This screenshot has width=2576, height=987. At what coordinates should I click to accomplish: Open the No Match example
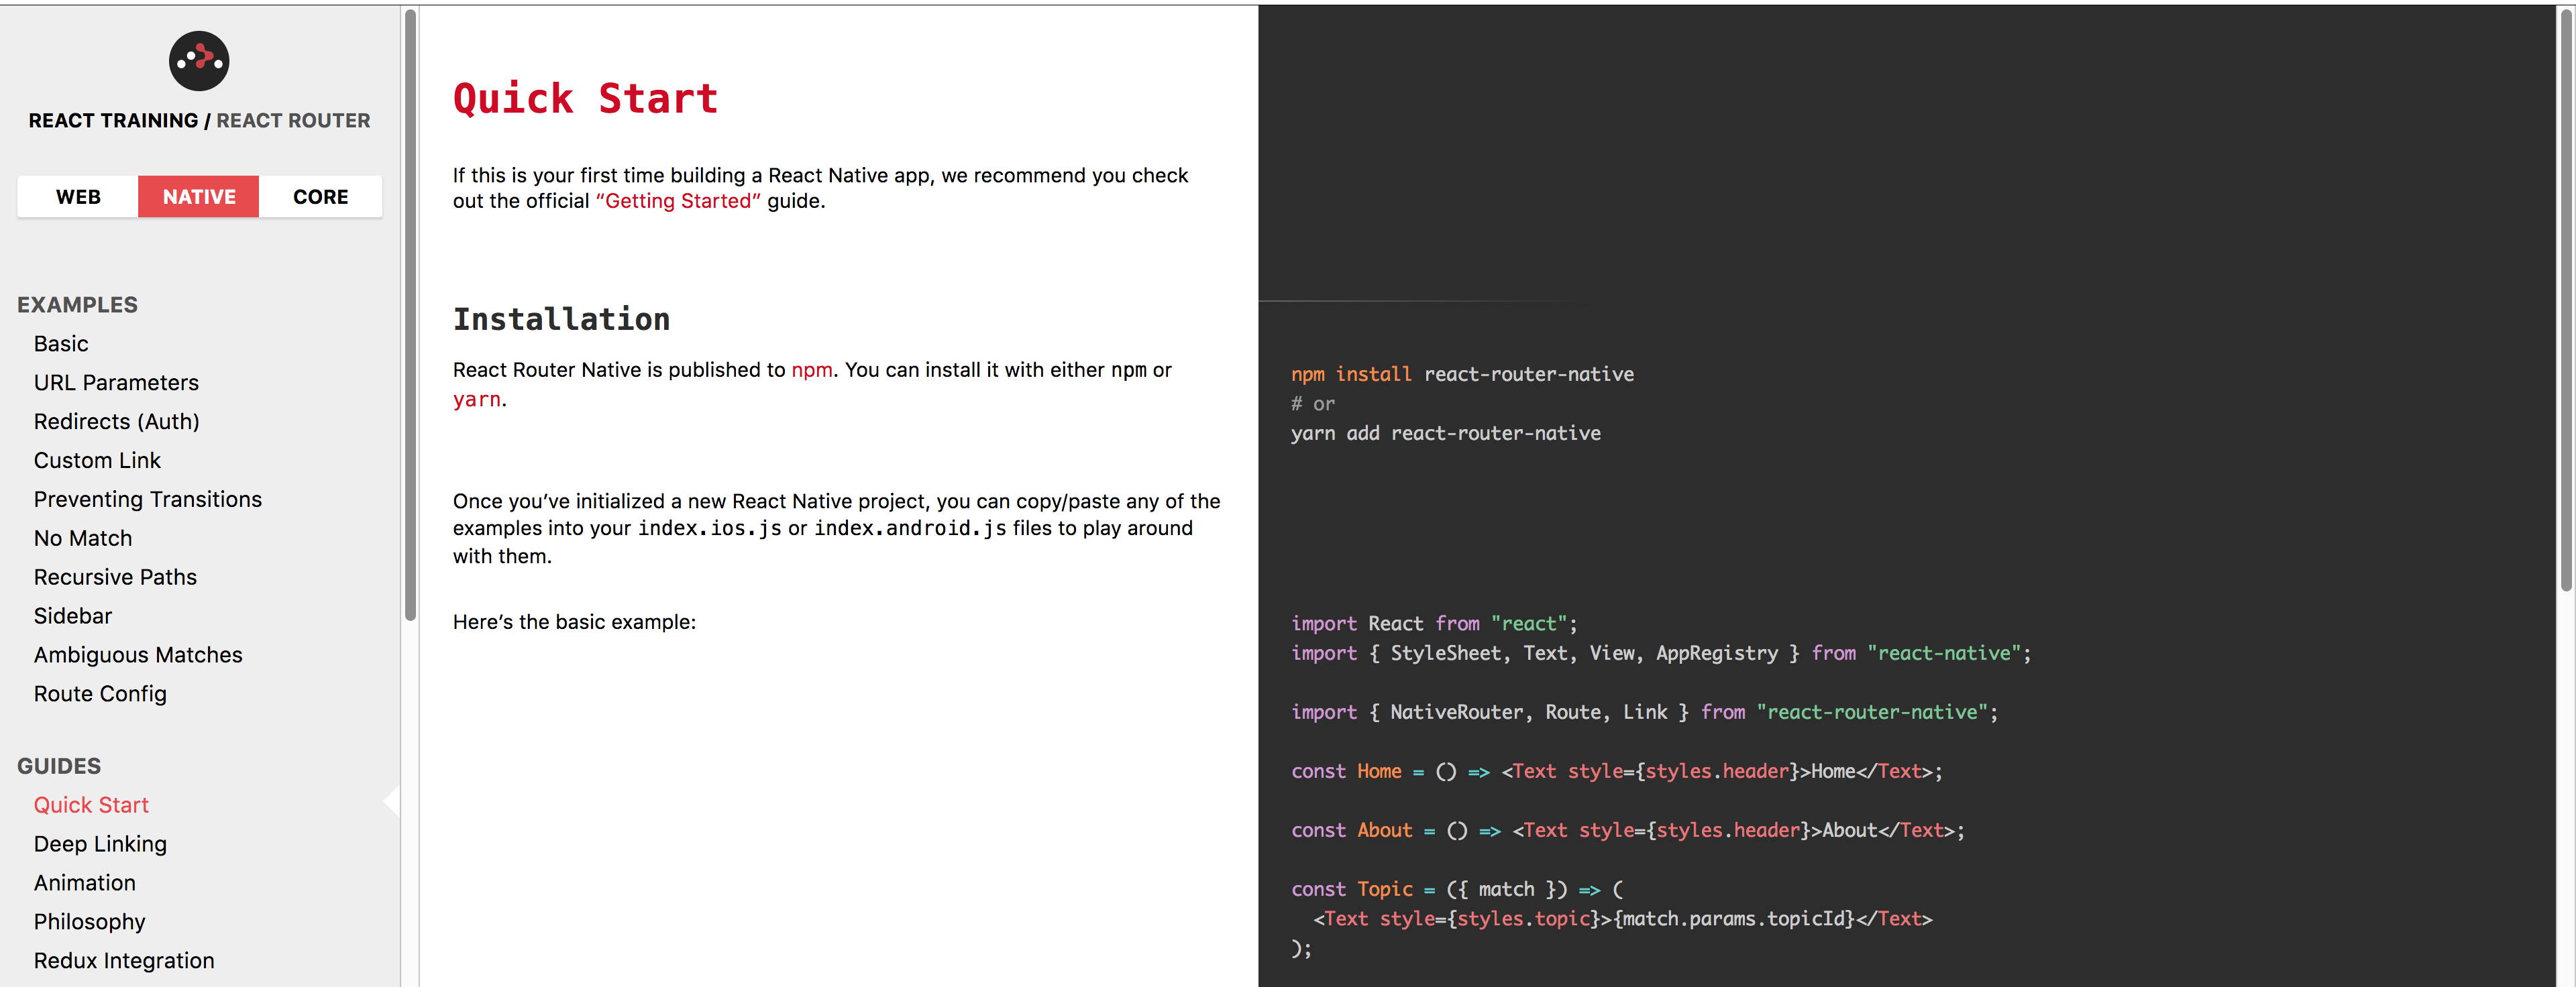click(83, 538)
